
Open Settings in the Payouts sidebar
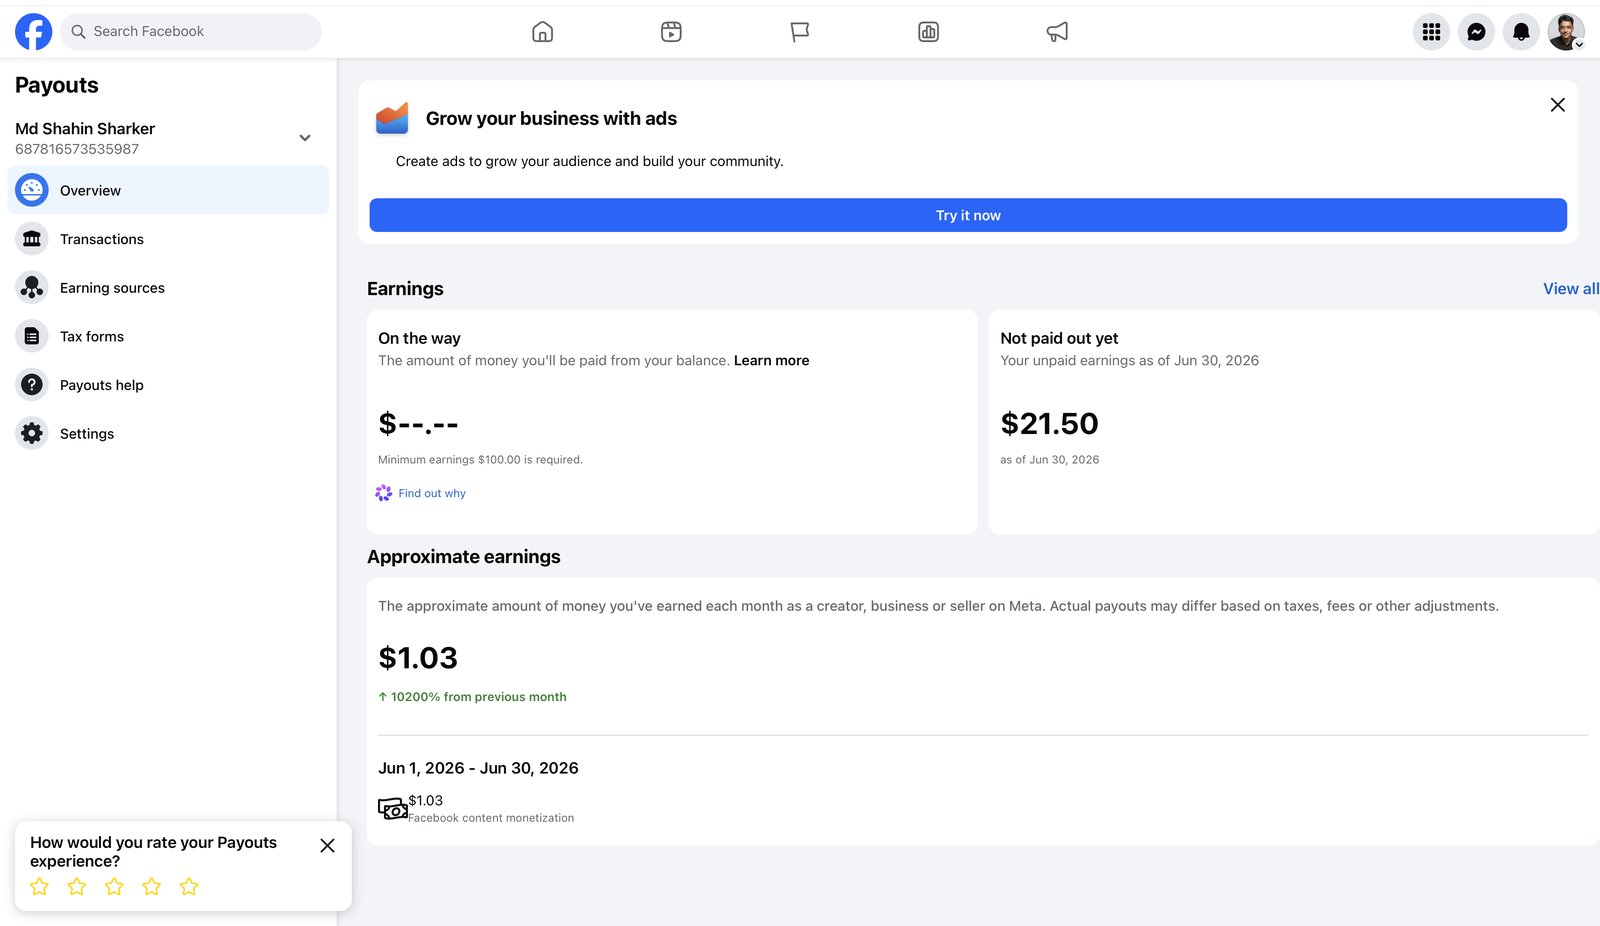tap(168, 434)
